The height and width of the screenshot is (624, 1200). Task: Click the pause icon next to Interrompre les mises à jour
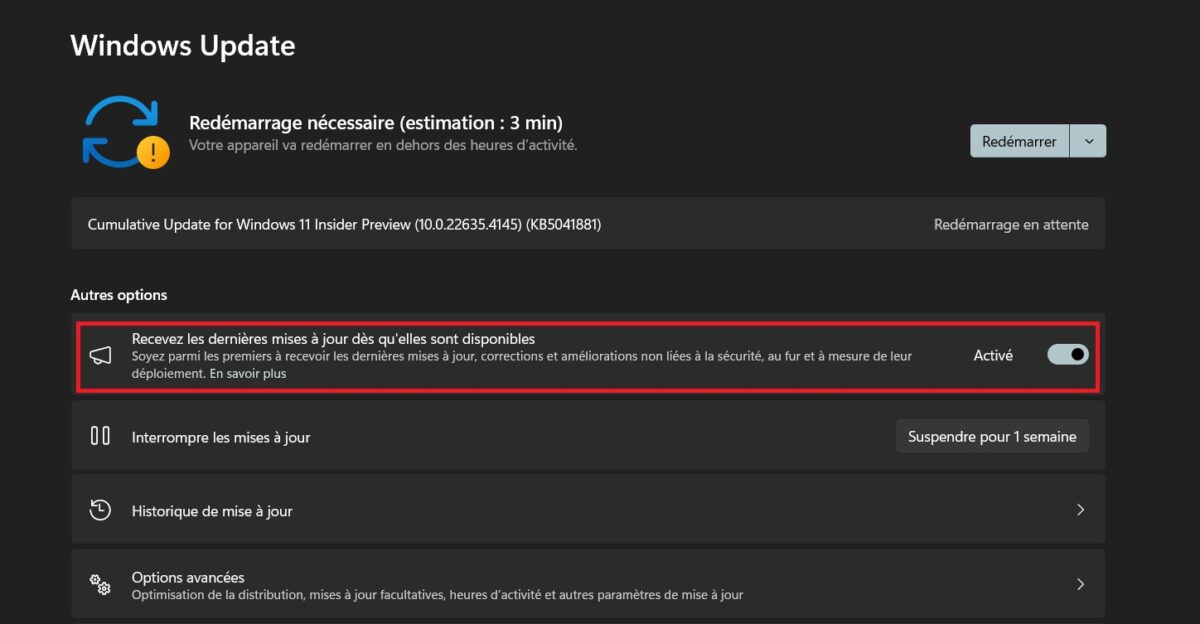click(100, 436)
